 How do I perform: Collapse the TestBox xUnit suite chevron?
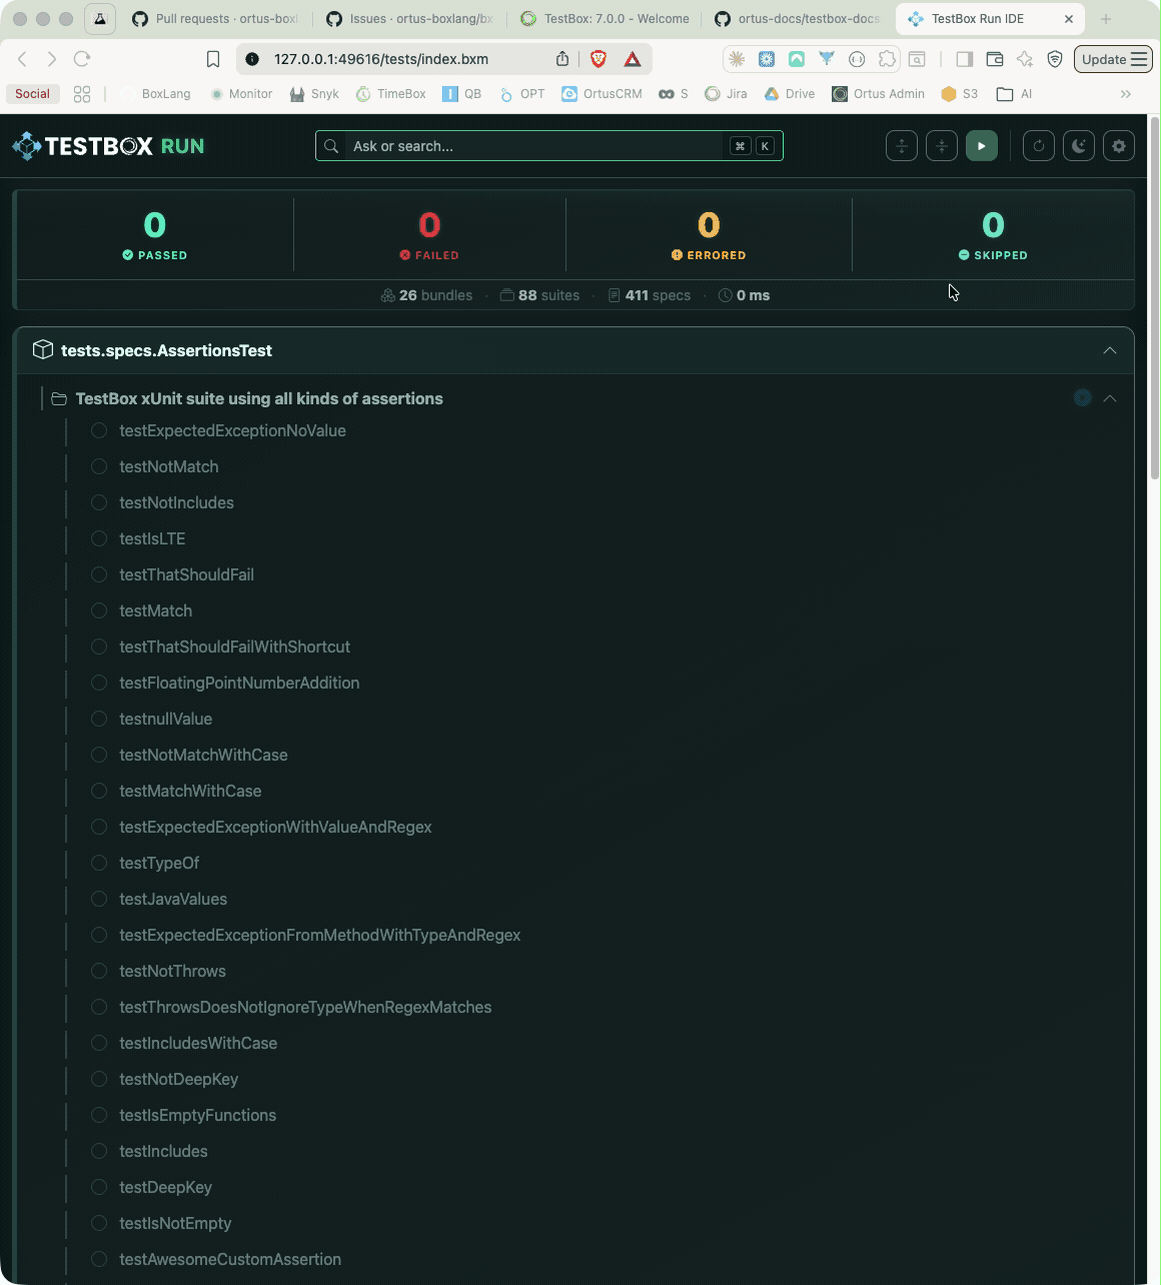click(1109, 398)
